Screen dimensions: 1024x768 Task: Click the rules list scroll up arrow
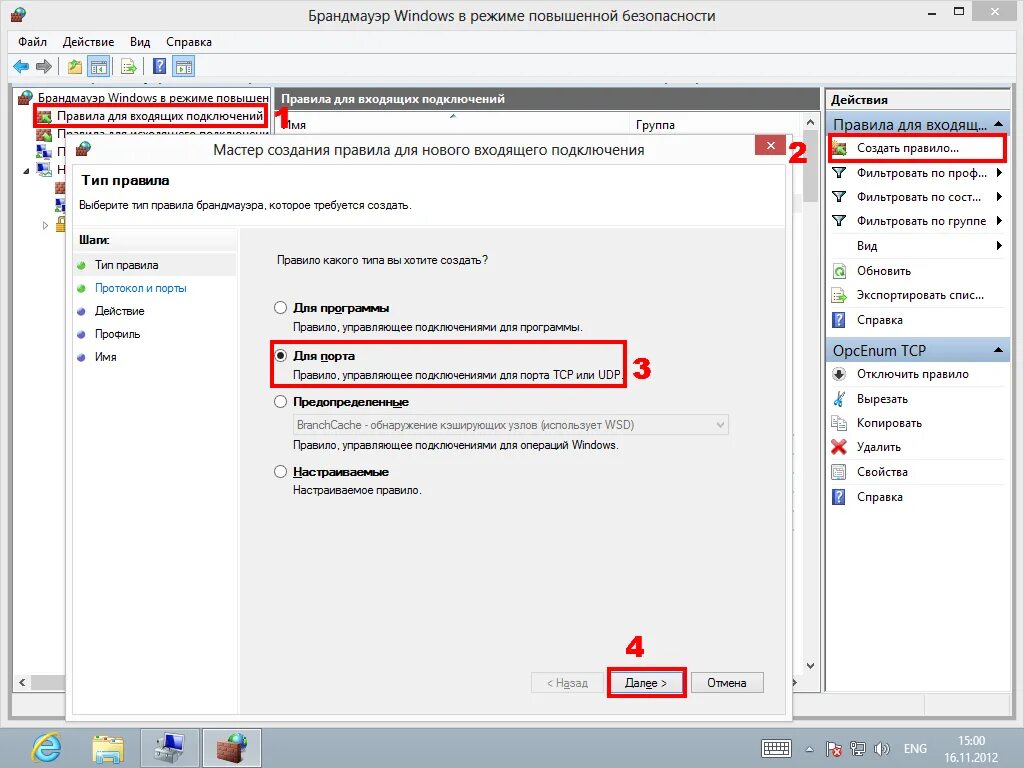tap(810, 122)
